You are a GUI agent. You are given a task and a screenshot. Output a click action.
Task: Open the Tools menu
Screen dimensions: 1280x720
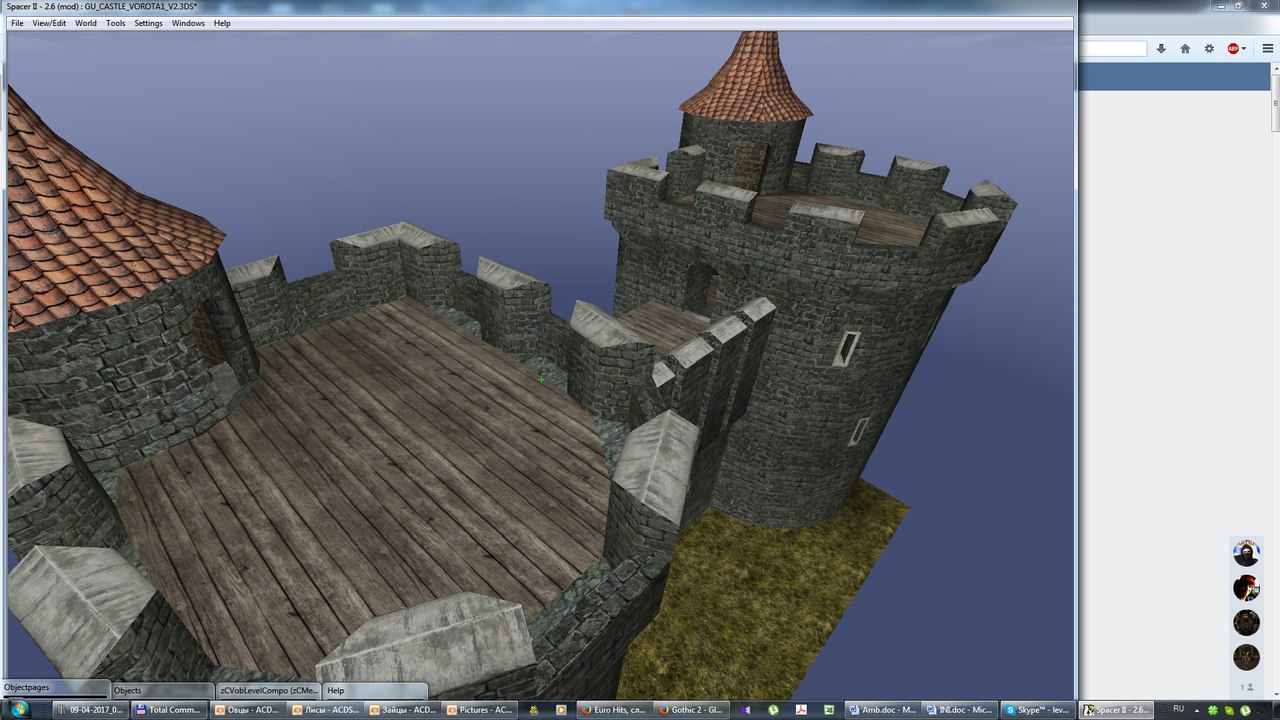click(116, 23)
